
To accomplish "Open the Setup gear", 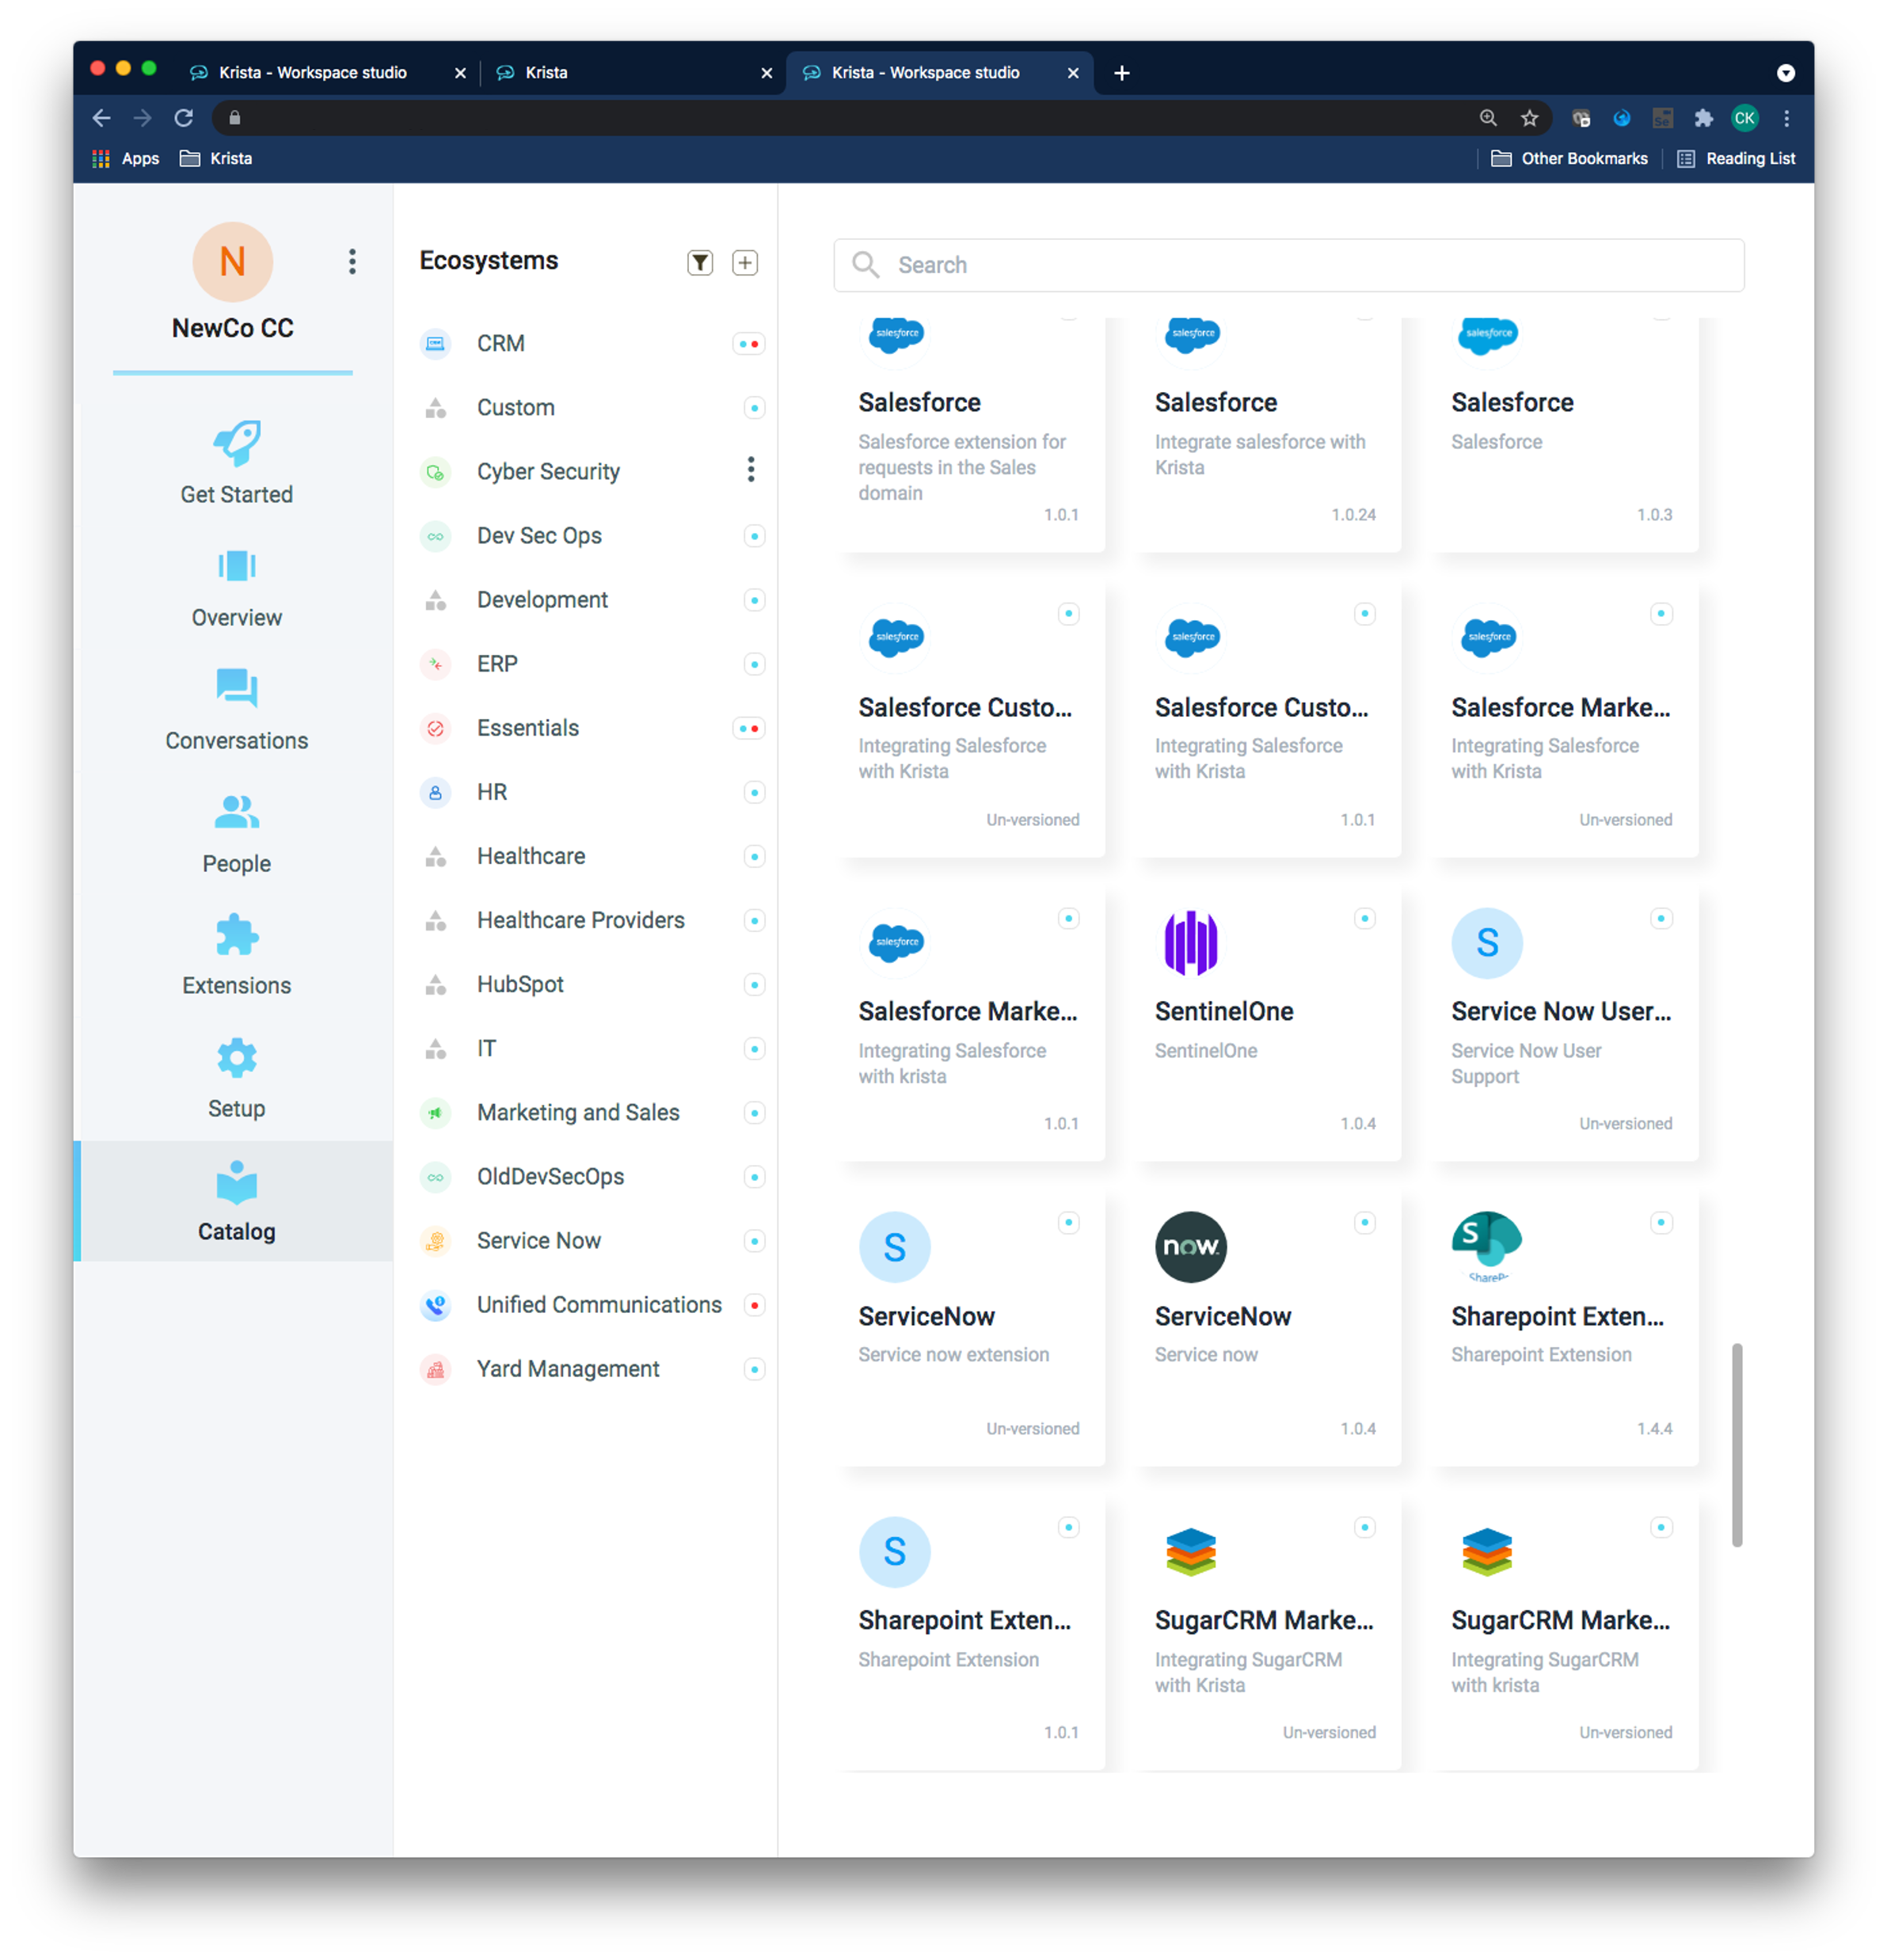I will coord(237,1058).
